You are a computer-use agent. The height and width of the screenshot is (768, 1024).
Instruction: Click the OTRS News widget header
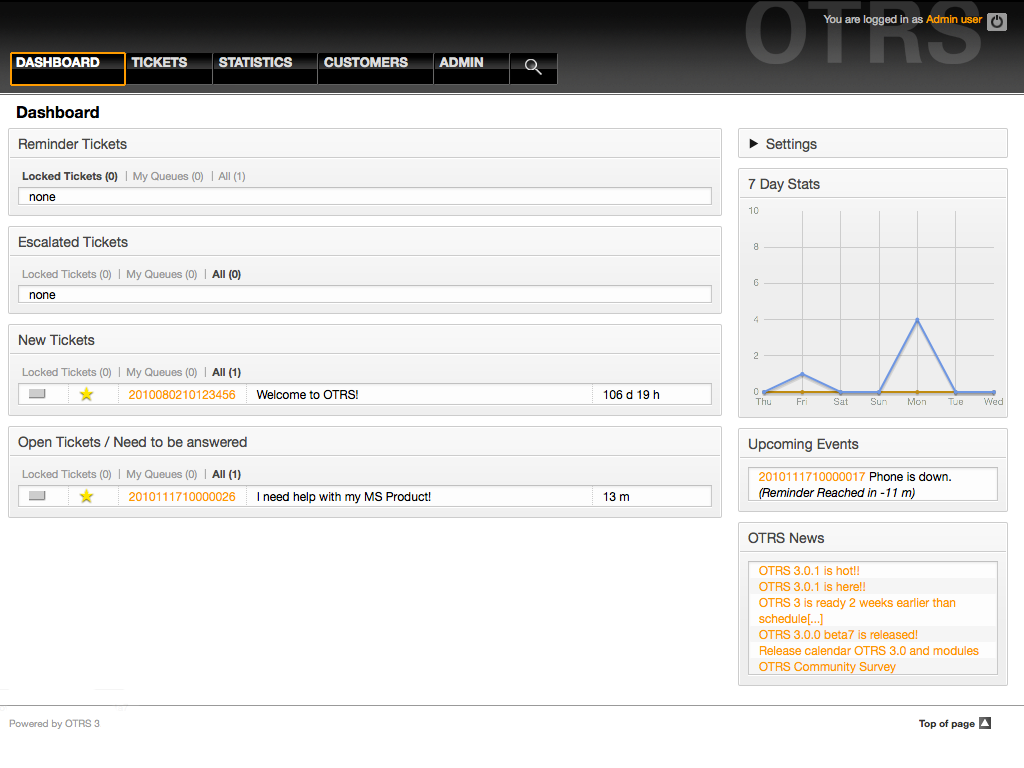[x=872, y=537]
